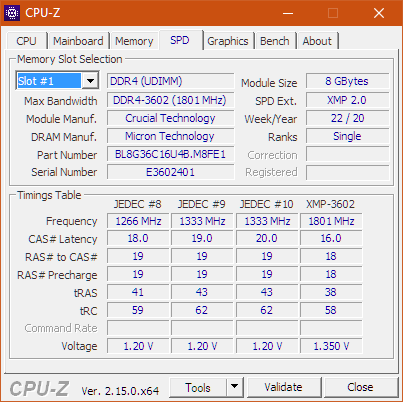Click the JEDEC #9 column header
This screenshot has width=403, height=402.
click(x=202, y=204)
